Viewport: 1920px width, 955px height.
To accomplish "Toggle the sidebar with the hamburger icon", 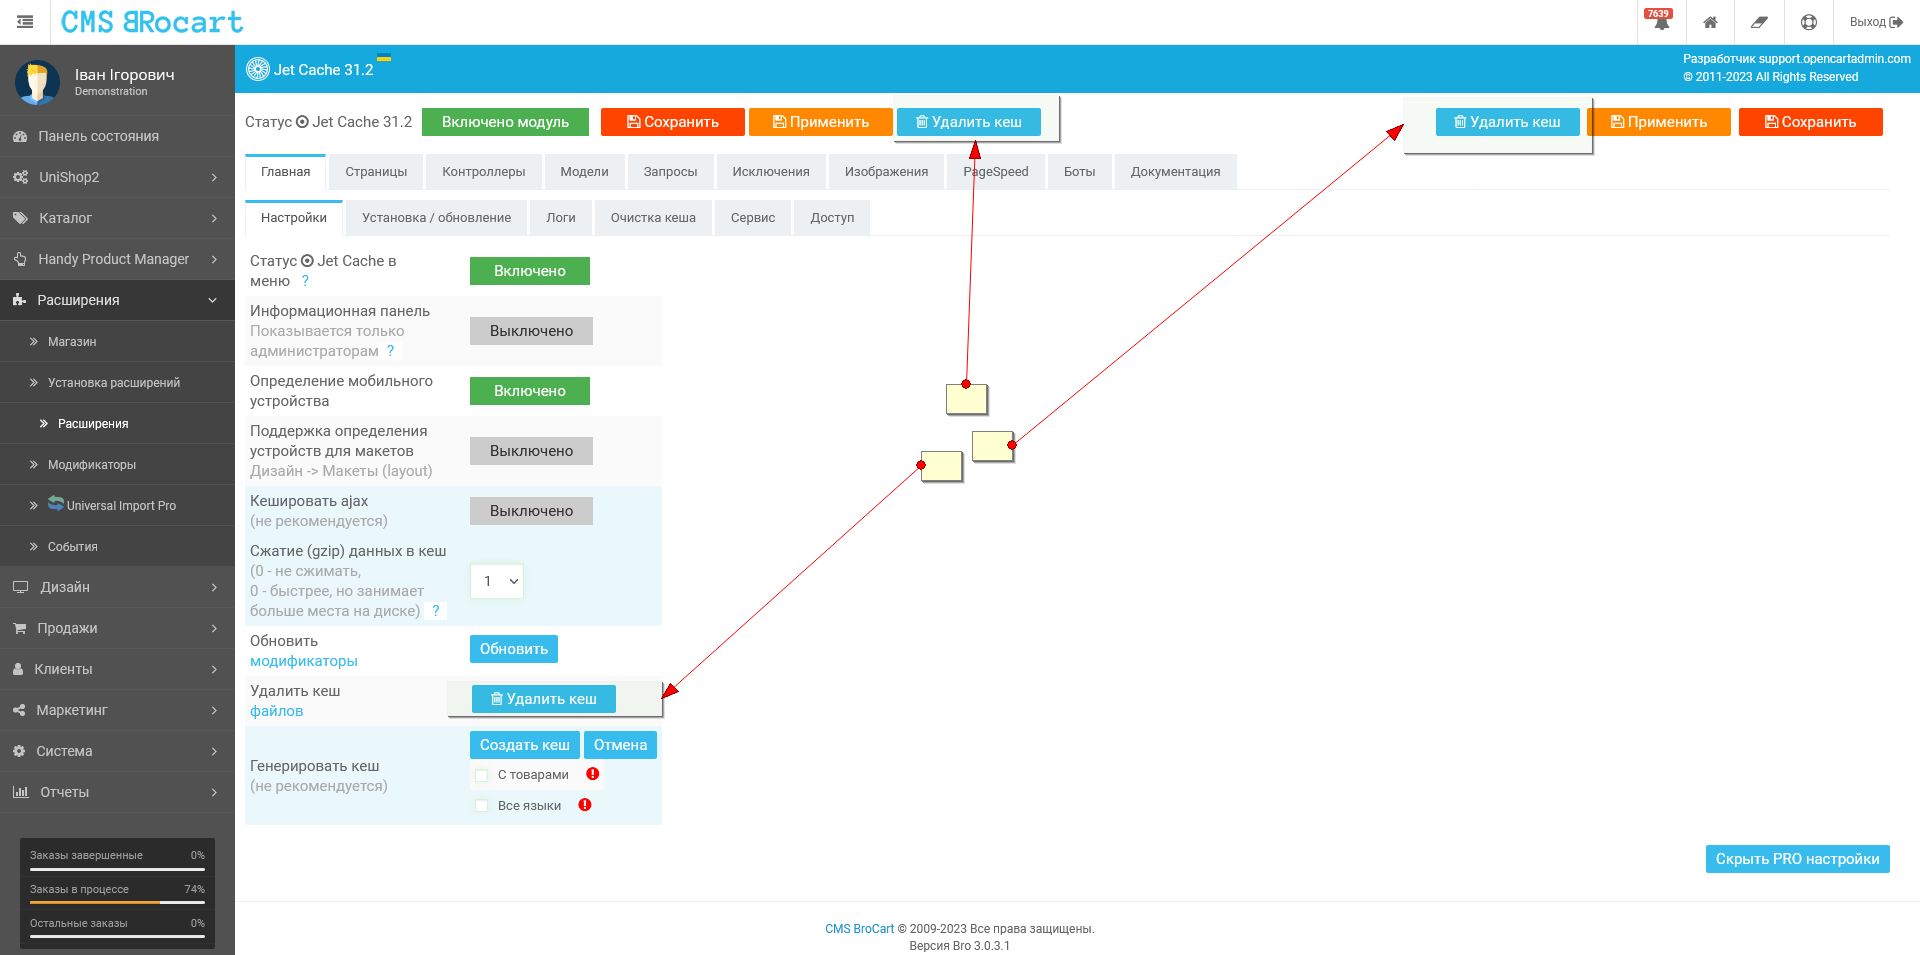I will 25,22.
